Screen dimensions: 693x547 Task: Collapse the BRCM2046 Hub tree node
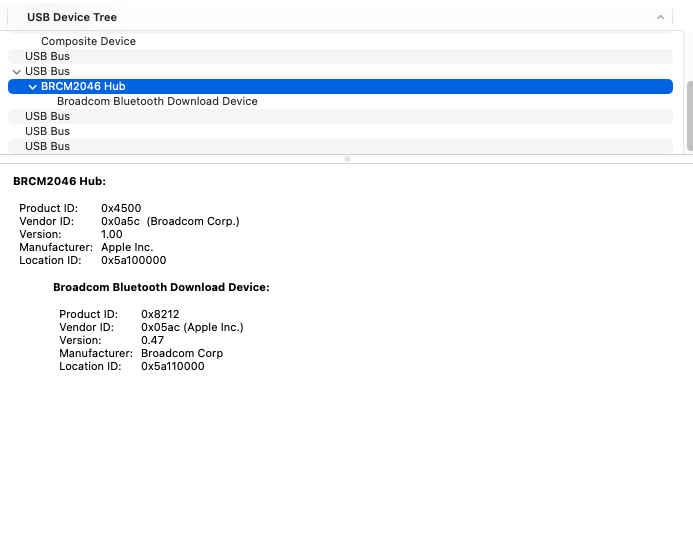(x=32, y=87)
